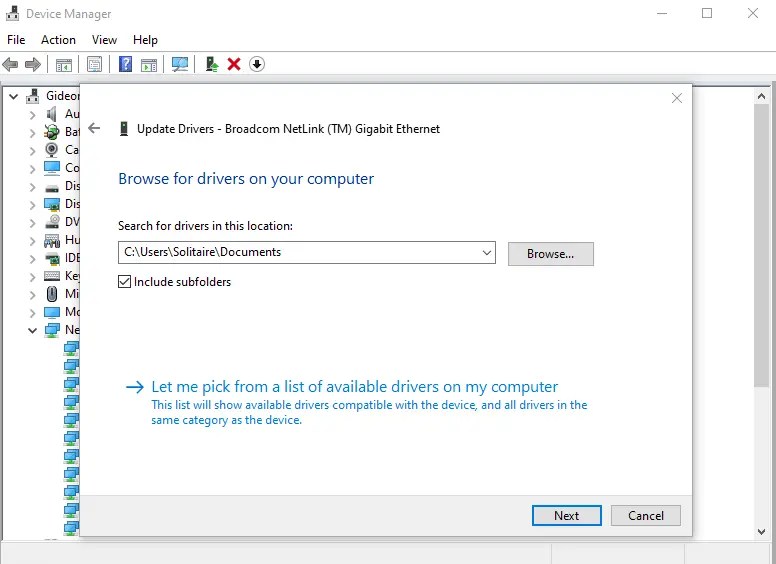Select the Mice category mouse icon
The height and width of the screenshot is (564, 776).
coord(51,294)
